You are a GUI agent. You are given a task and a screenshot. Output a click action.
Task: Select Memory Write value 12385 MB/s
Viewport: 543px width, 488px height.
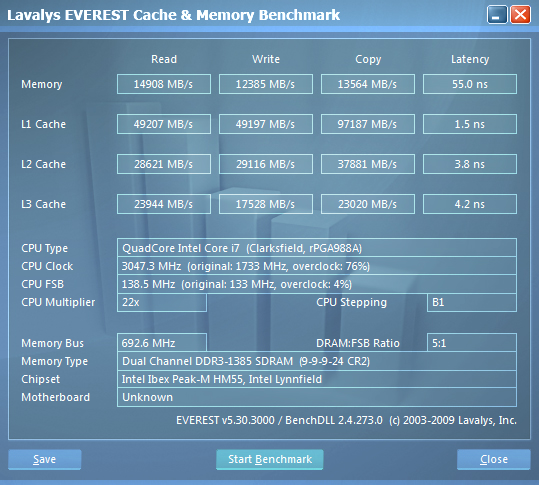[x=266, y=84]
